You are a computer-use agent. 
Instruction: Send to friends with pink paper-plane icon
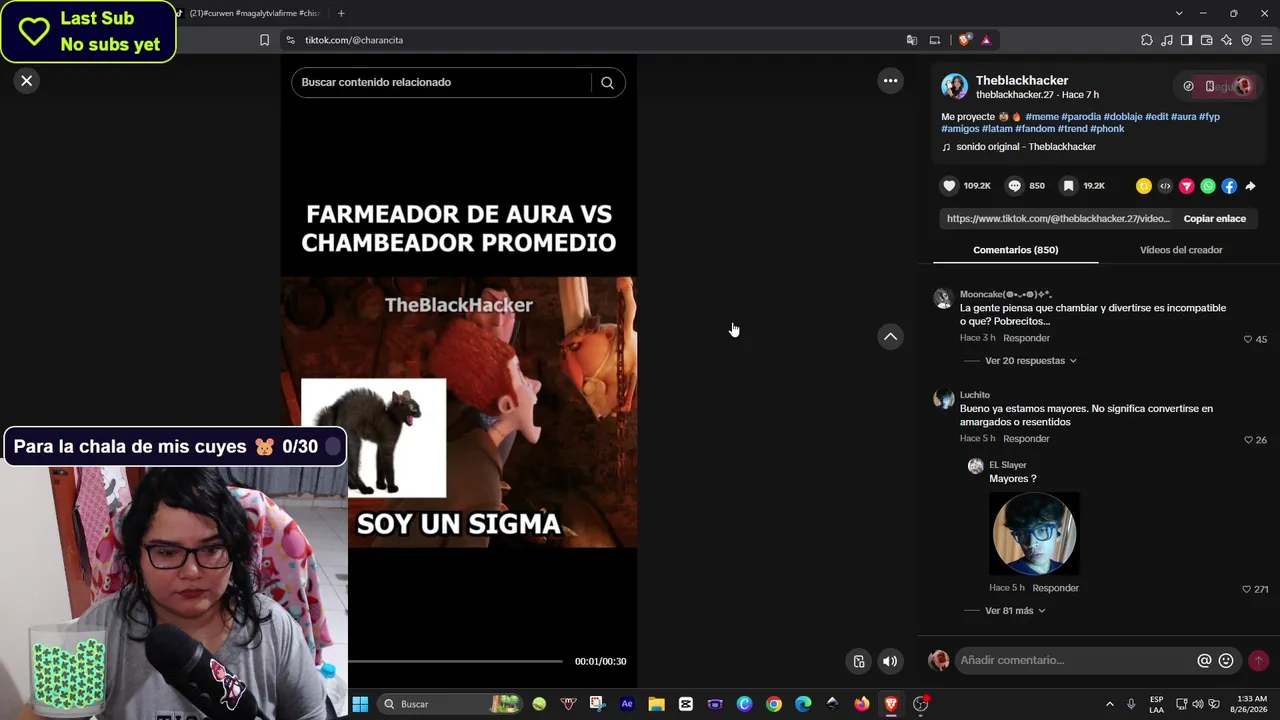click(1187, 186)
